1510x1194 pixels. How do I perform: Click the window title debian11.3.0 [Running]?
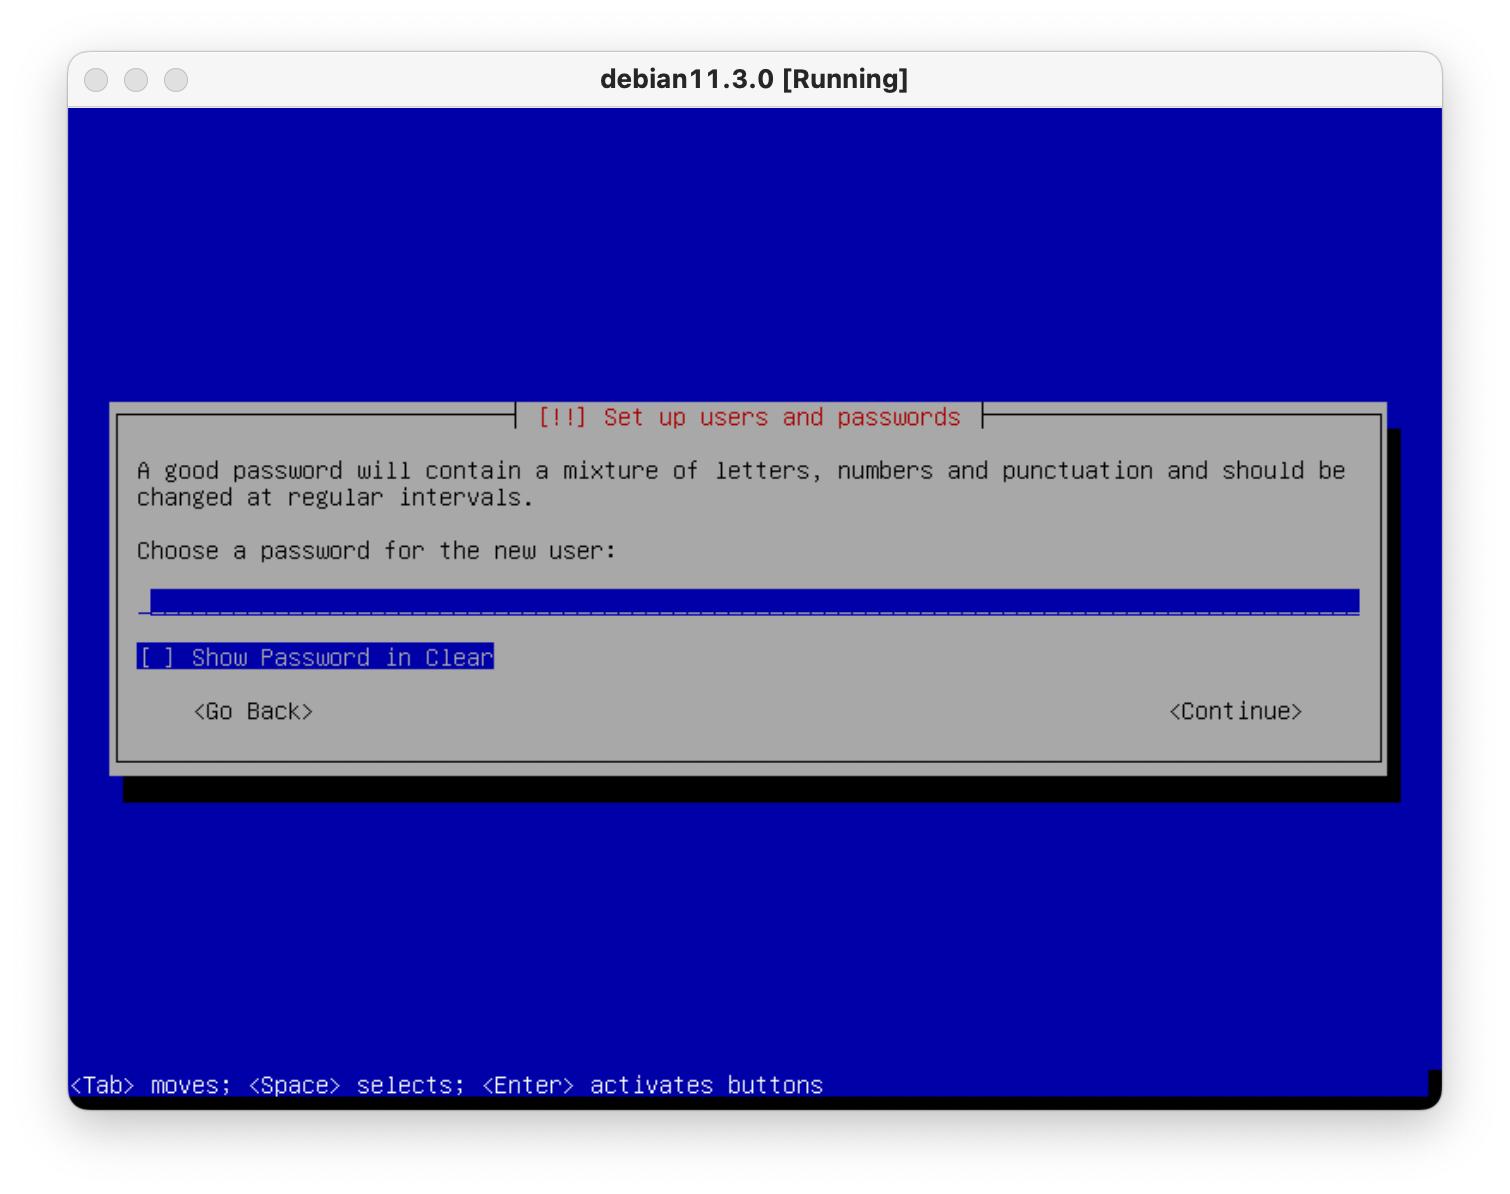[753, 79]
